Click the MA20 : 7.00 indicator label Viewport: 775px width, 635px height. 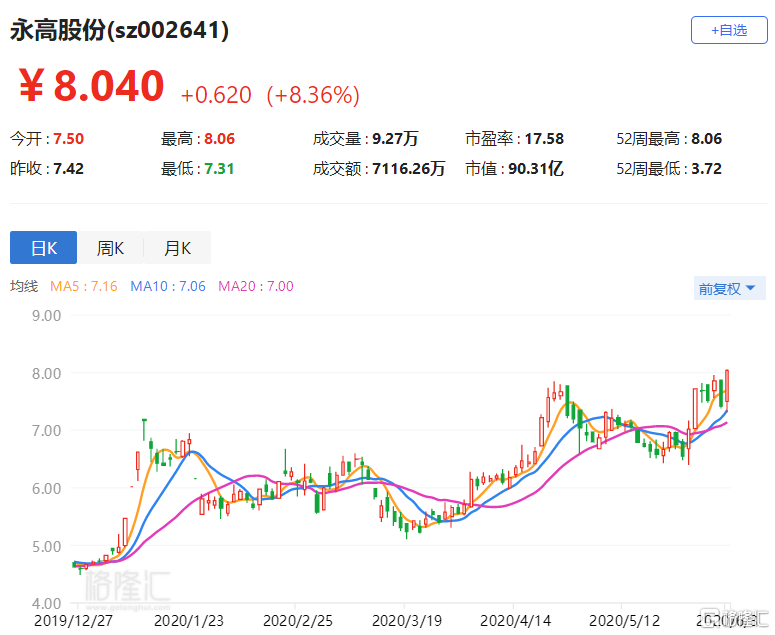pyautogui.click(x=256, y=286)
